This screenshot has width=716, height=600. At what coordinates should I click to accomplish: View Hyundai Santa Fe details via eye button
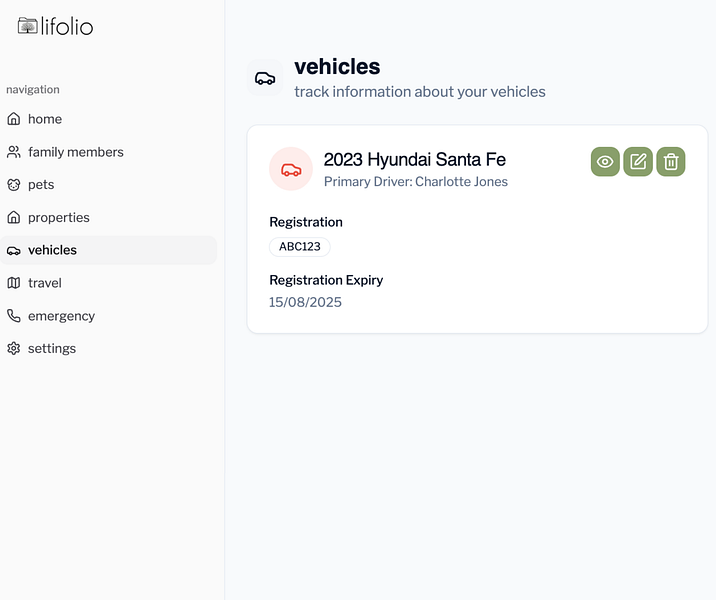pos(605,161)
